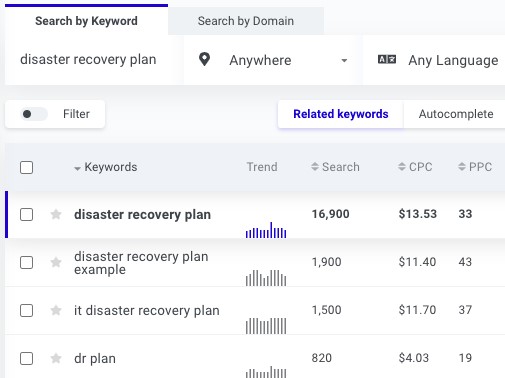Favorite the 'it disaster recovery plan' row
The height and width of the screenshot is (378, 505).
[56, 310]
